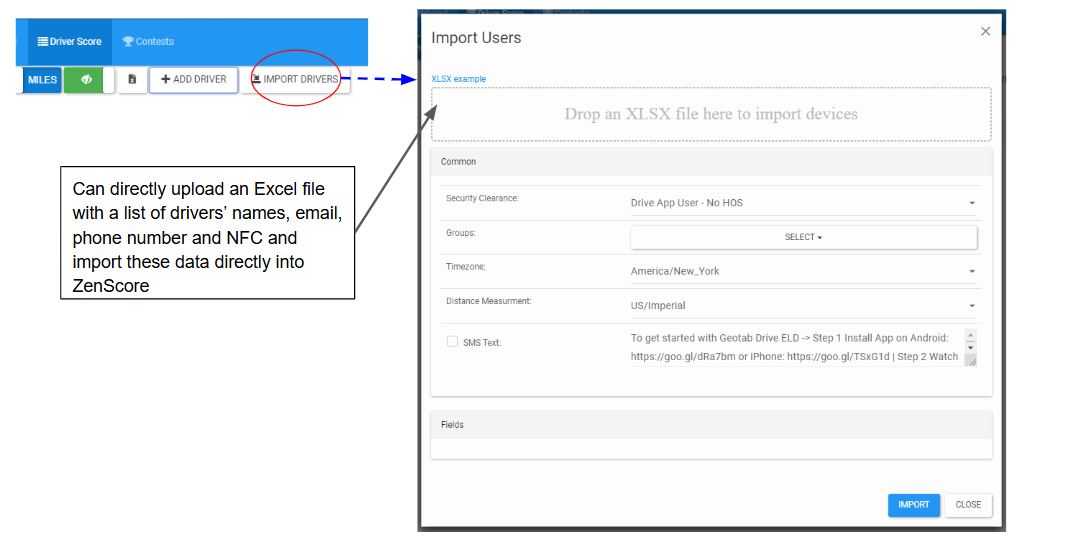Click the plus icon on ADD DRIVER
1078x542 pixels.
pyautogui.click(x=166, y=80)
